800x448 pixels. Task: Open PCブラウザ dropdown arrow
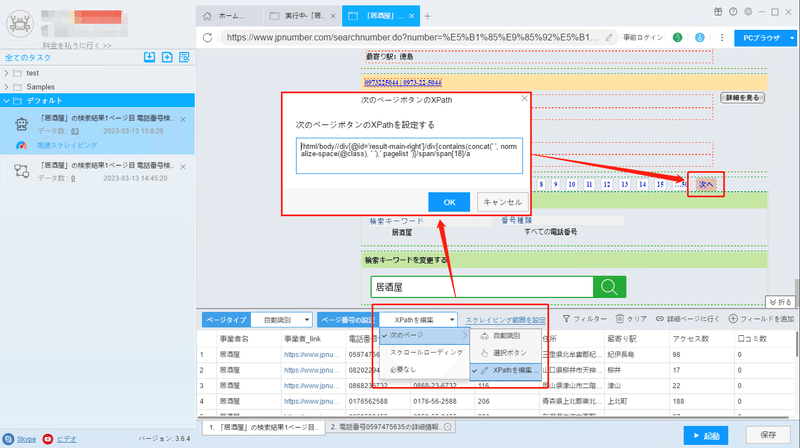pos(792,38)
